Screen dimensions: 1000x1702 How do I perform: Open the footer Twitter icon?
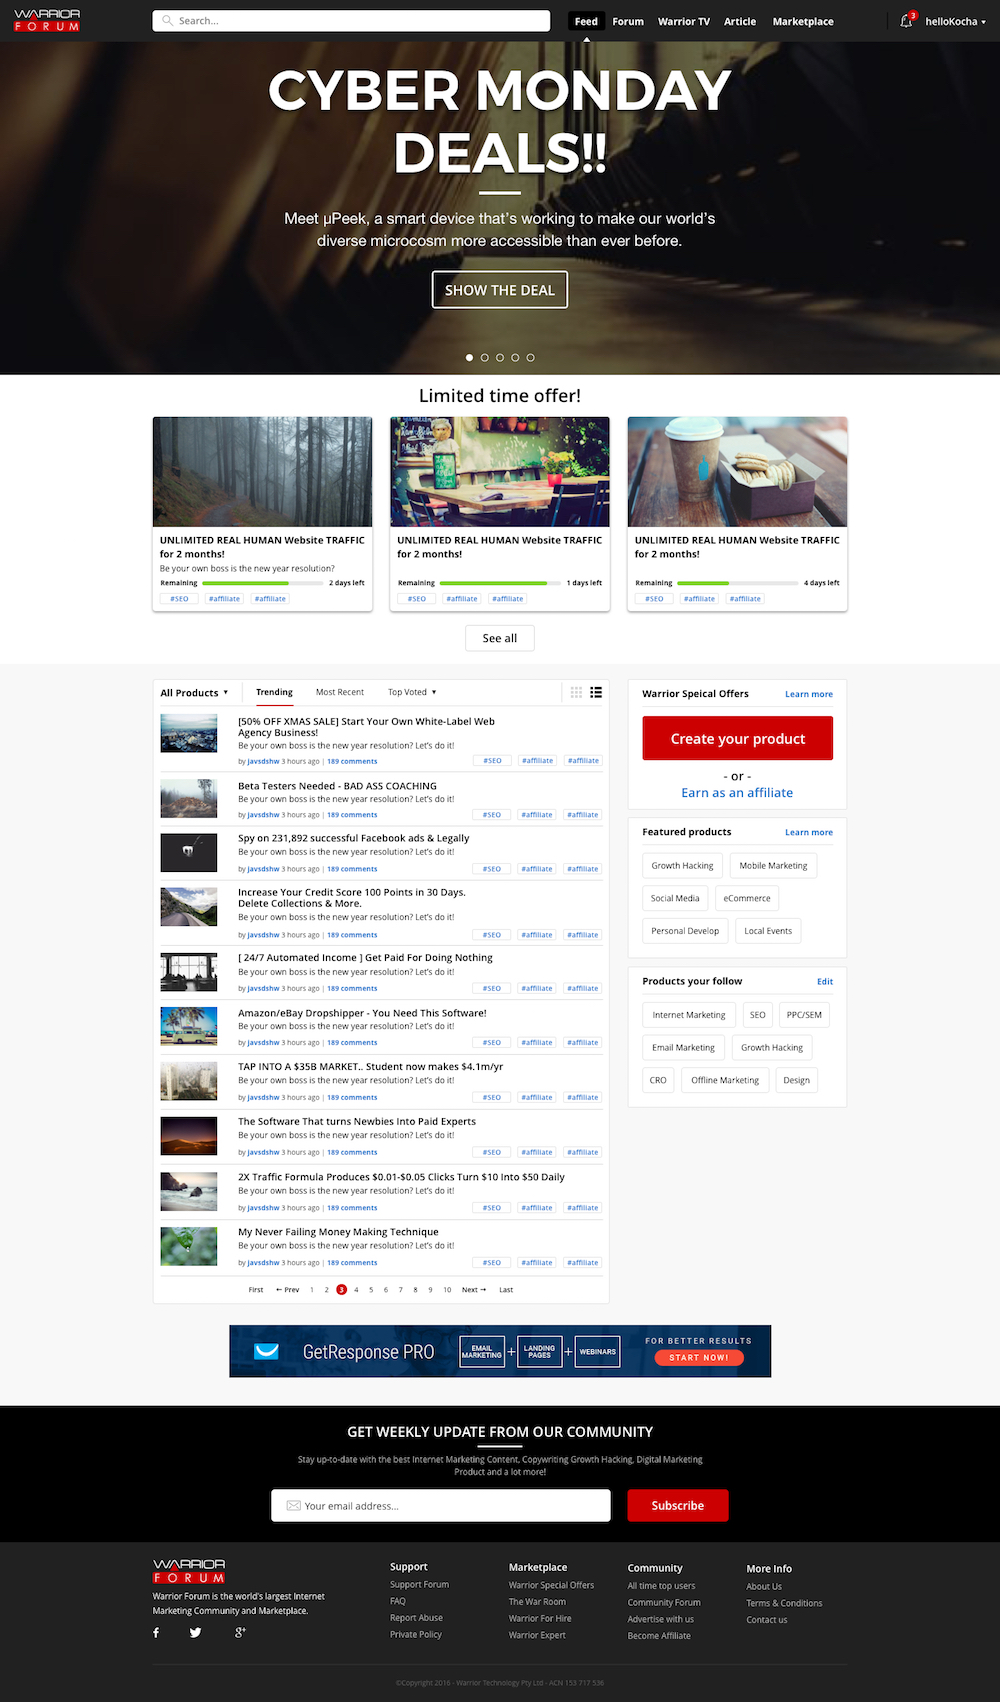tap(195, 1632)
